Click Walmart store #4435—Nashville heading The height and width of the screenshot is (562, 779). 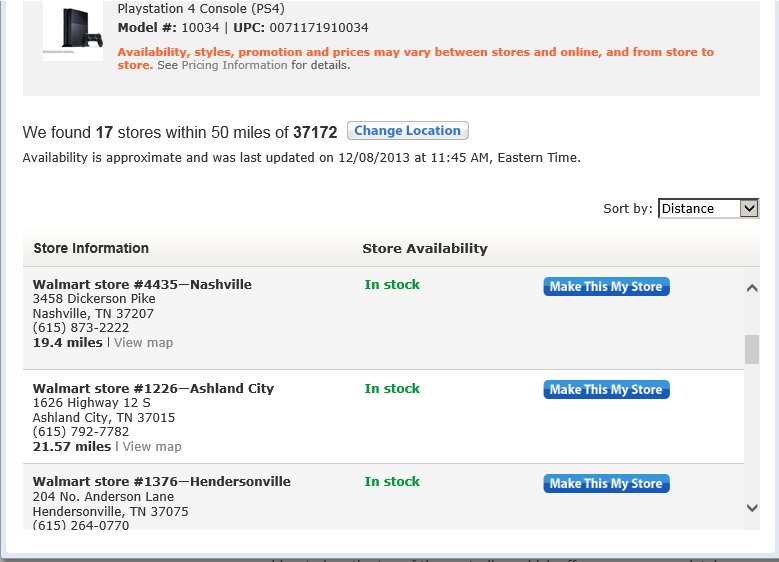(x=142, y=285)
